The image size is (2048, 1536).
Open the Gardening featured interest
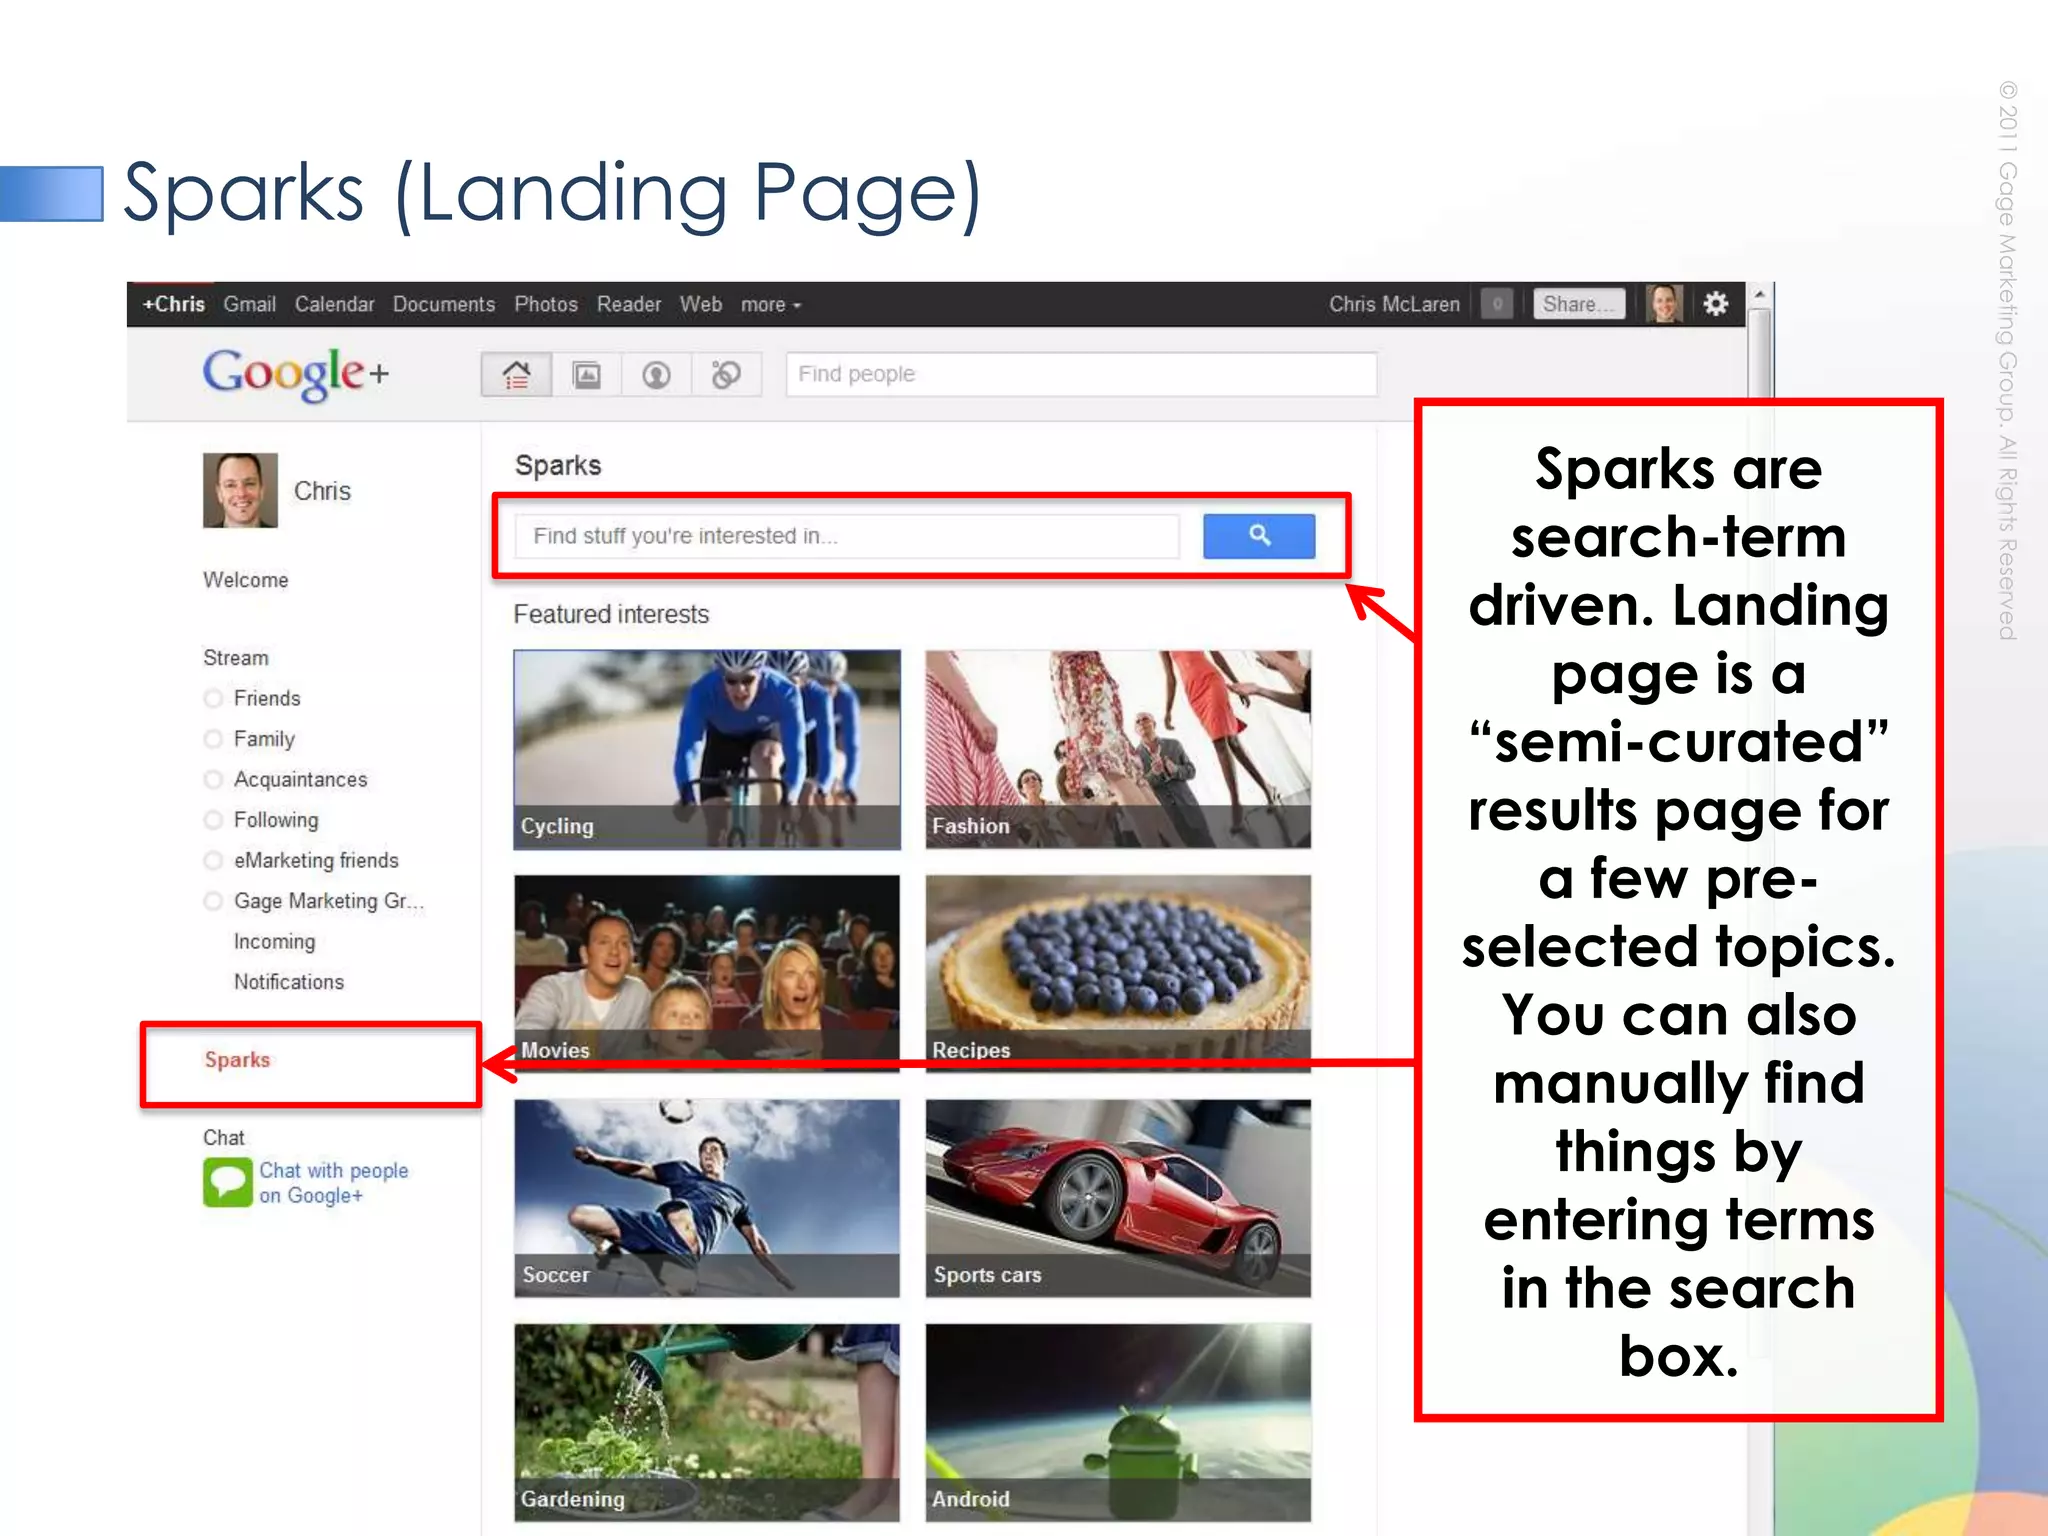[707, 1422]
